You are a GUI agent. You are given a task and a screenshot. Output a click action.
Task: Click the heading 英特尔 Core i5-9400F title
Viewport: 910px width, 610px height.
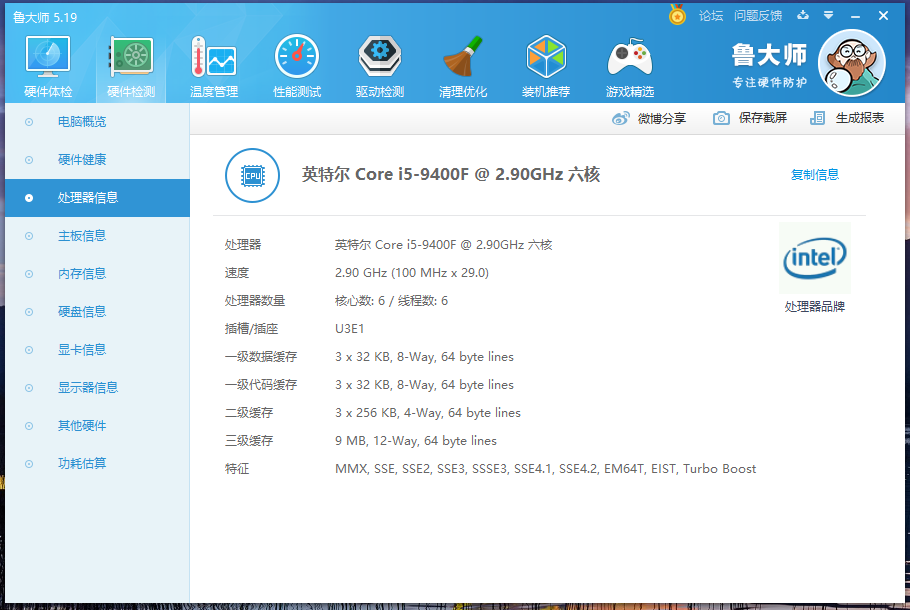450,174
